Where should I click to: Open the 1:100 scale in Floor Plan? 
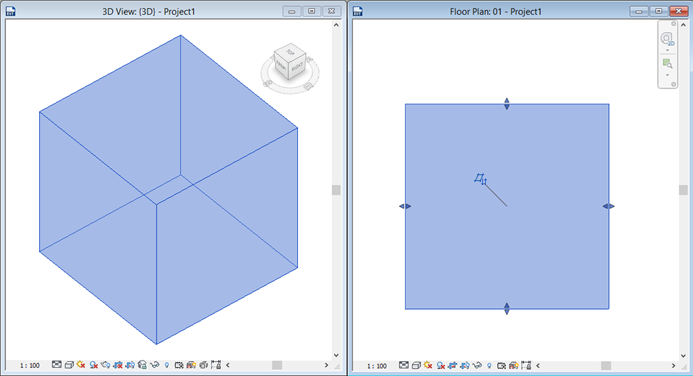tap(377, 366)
